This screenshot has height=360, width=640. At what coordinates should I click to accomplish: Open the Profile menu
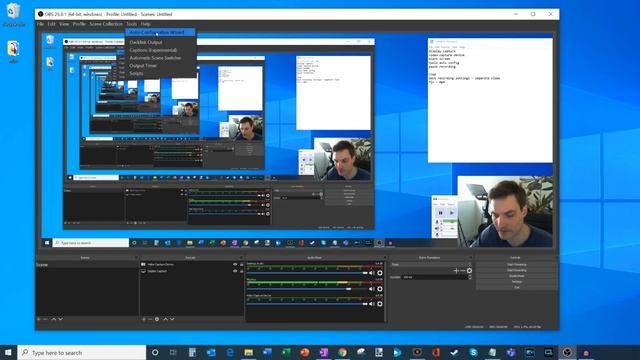tap(79, 24)
